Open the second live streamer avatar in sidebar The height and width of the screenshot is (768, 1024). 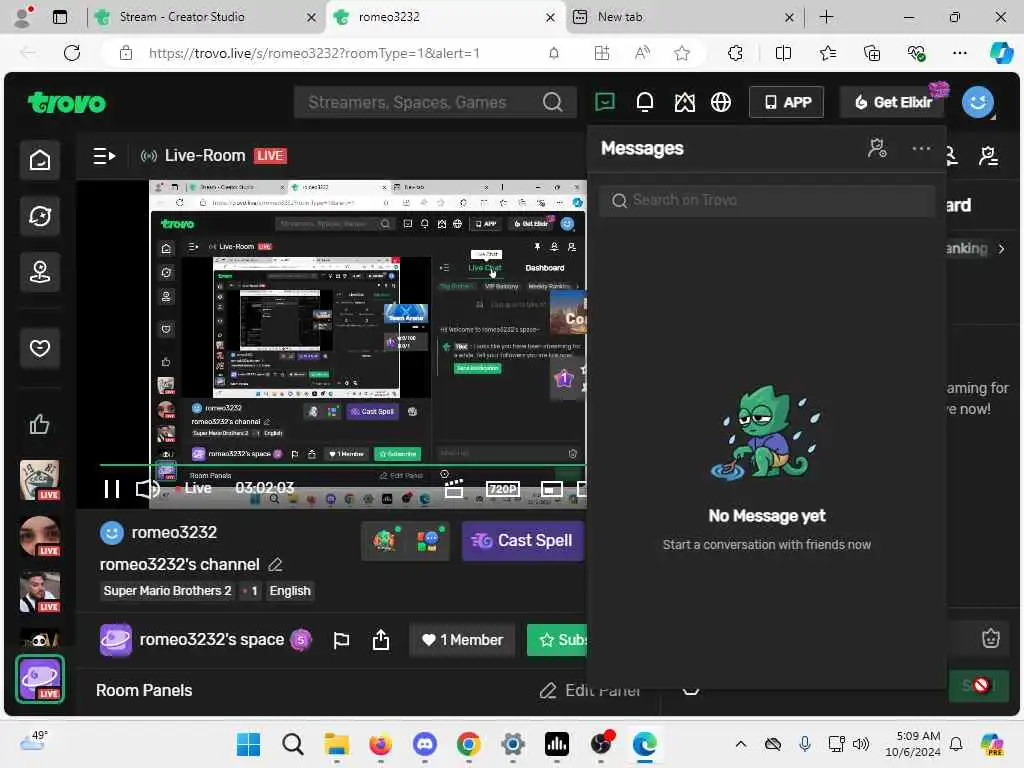click(x=40, y=536)
